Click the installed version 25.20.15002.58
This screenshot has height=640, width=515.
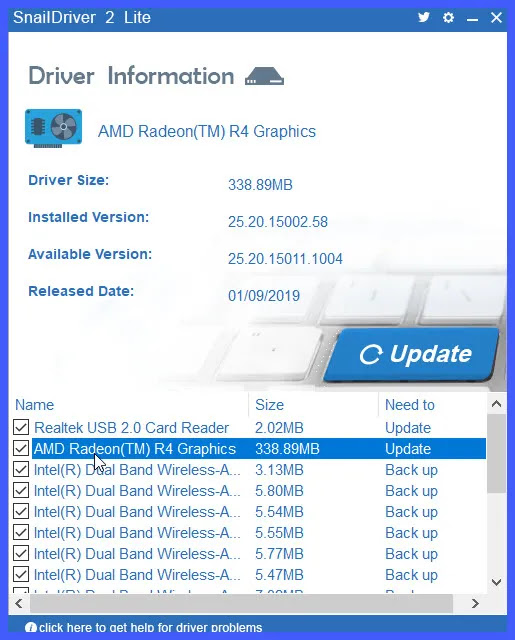277,222
